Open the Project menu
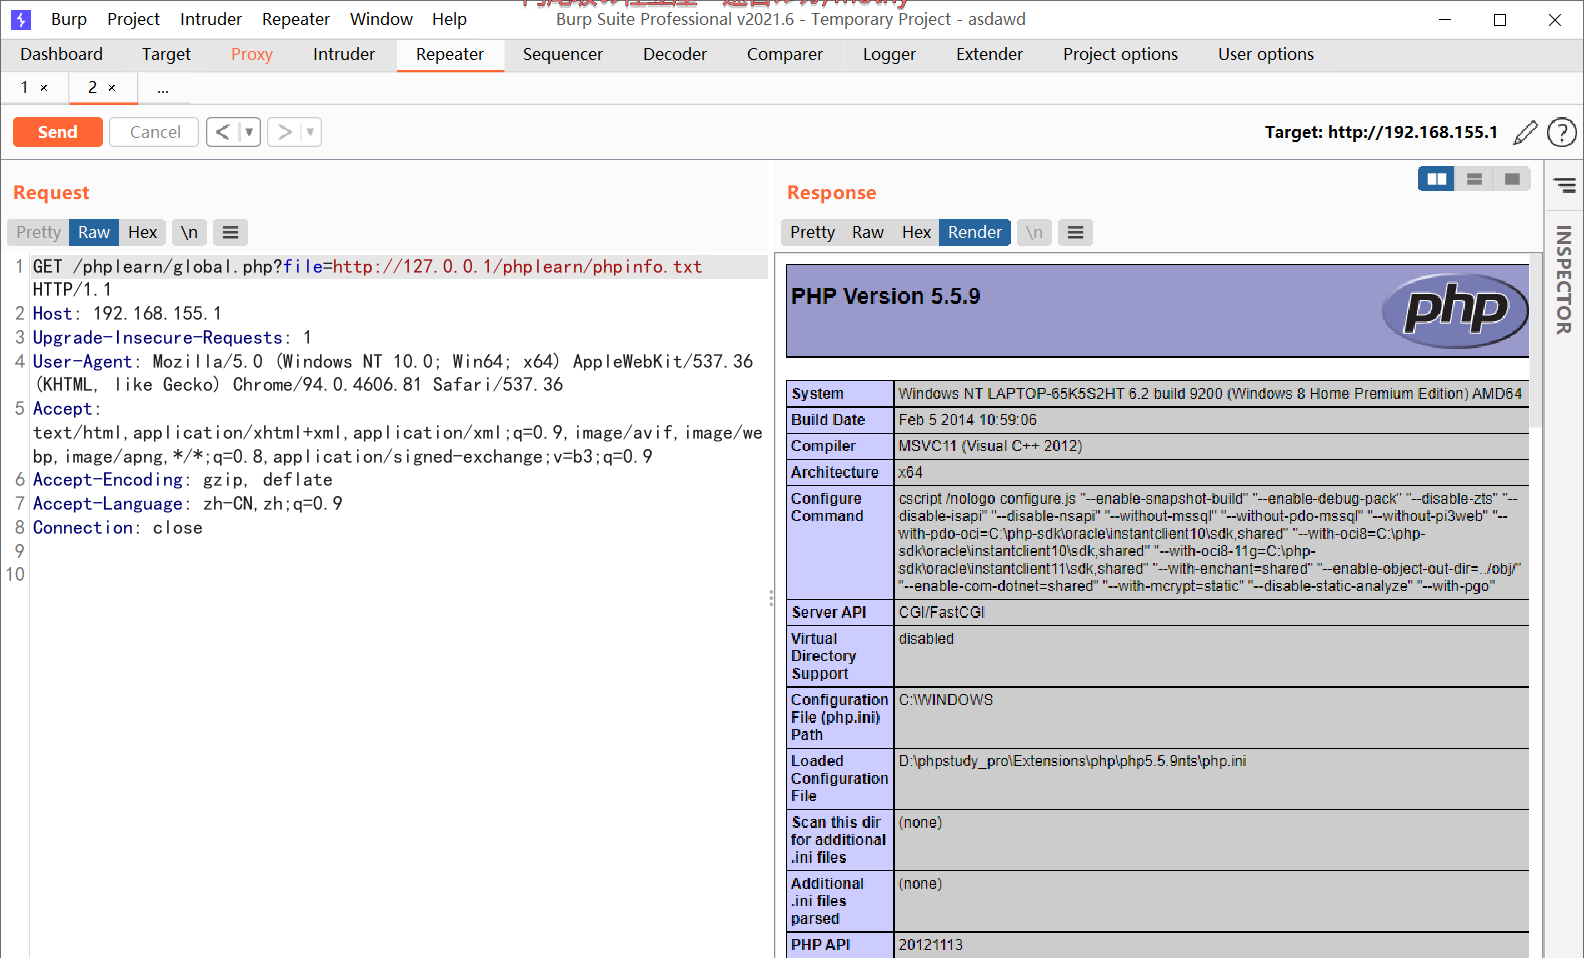Viewport: 1584px width, 958px height. [133, 19]
